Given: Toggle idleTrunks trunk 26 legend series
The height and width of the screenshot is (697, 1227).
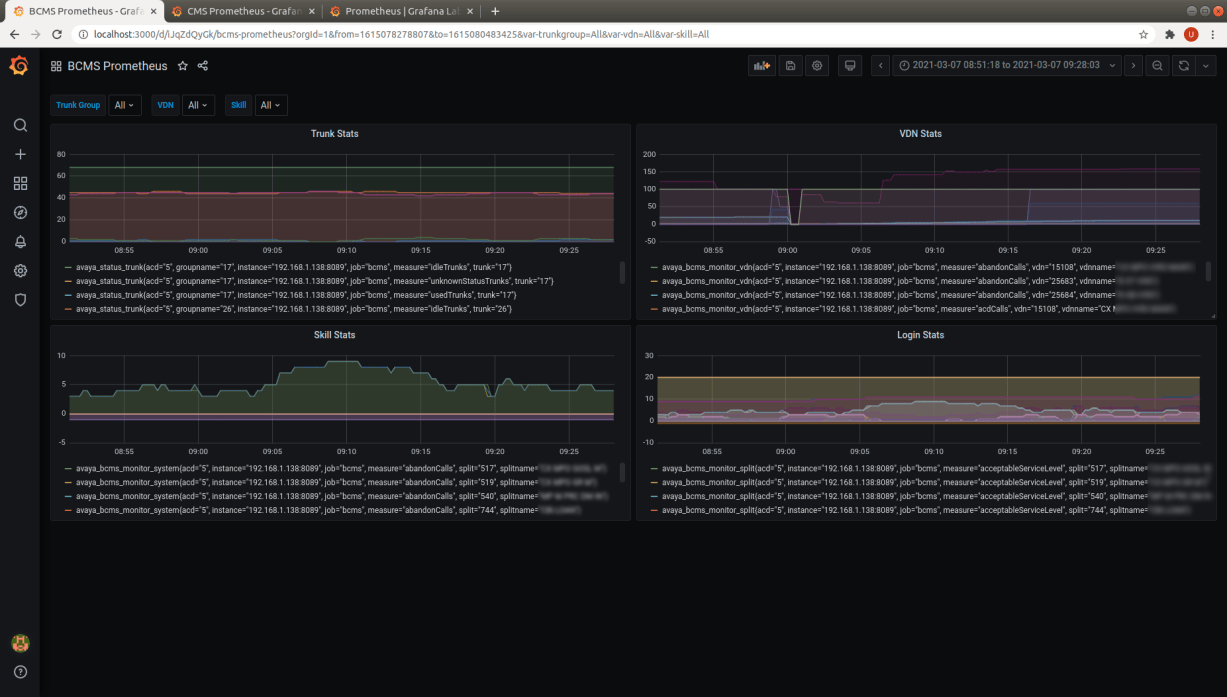Looking at the screenshot, I should 294,309.
